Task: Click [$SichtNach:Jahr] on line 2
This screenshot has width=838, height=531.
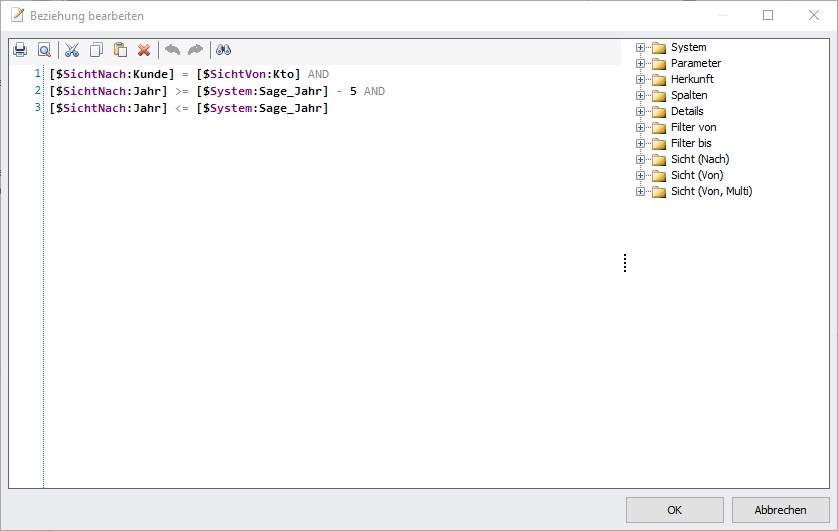Action: 108,91
